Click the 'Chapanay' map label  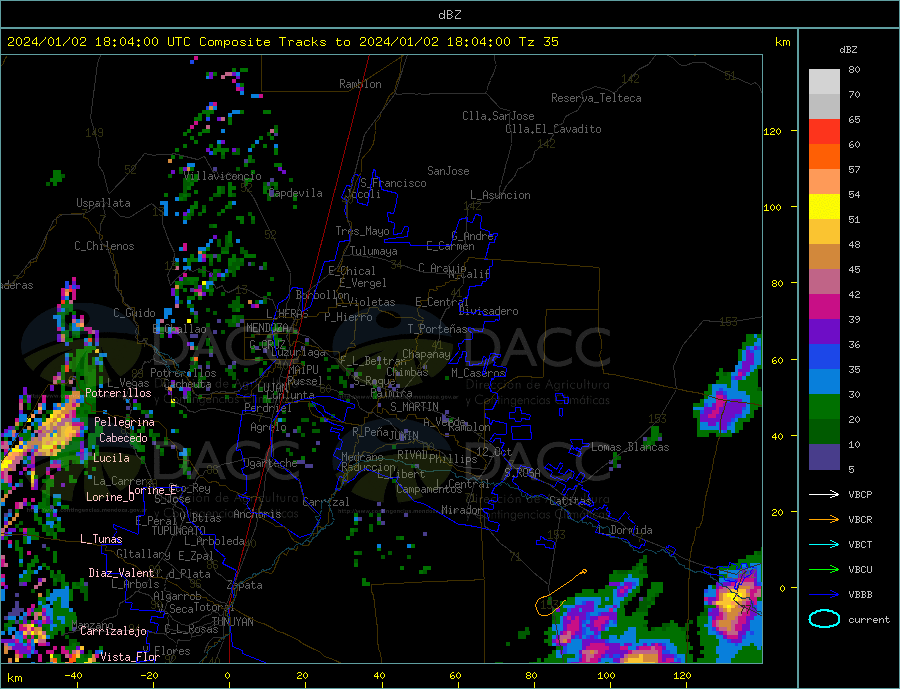point(426,354)
